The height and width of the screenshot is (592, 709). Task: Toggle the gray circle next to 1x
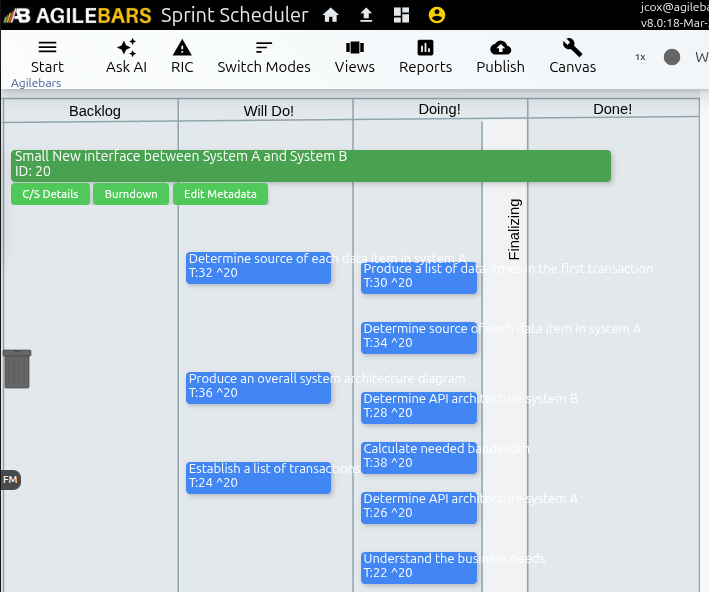[x=672, y=57]
